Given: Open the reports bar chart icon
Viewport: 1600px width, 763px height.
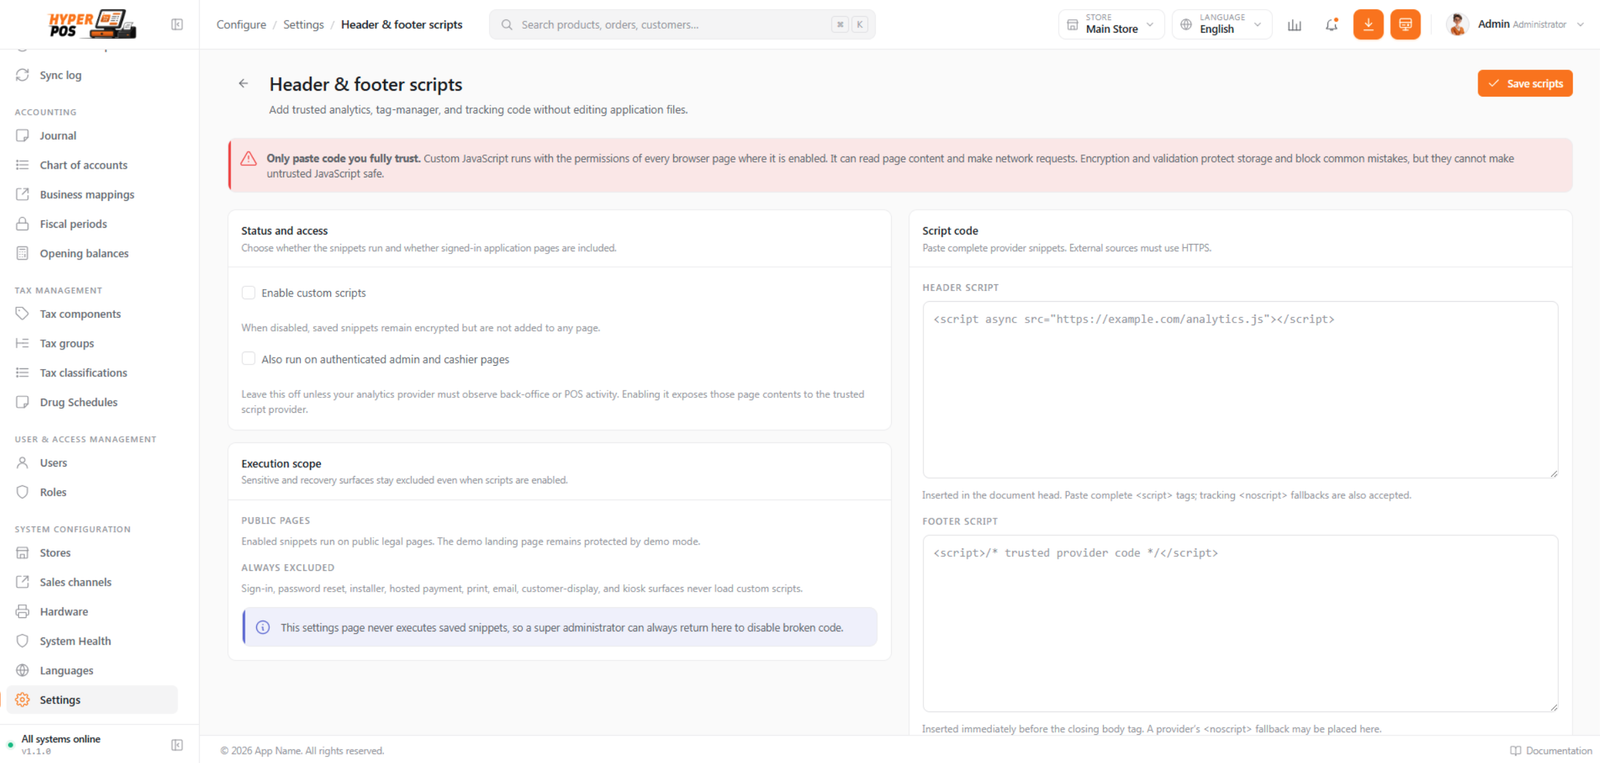Looking at the screenshot, I should pyautogui.click(x=1294, y=24).
